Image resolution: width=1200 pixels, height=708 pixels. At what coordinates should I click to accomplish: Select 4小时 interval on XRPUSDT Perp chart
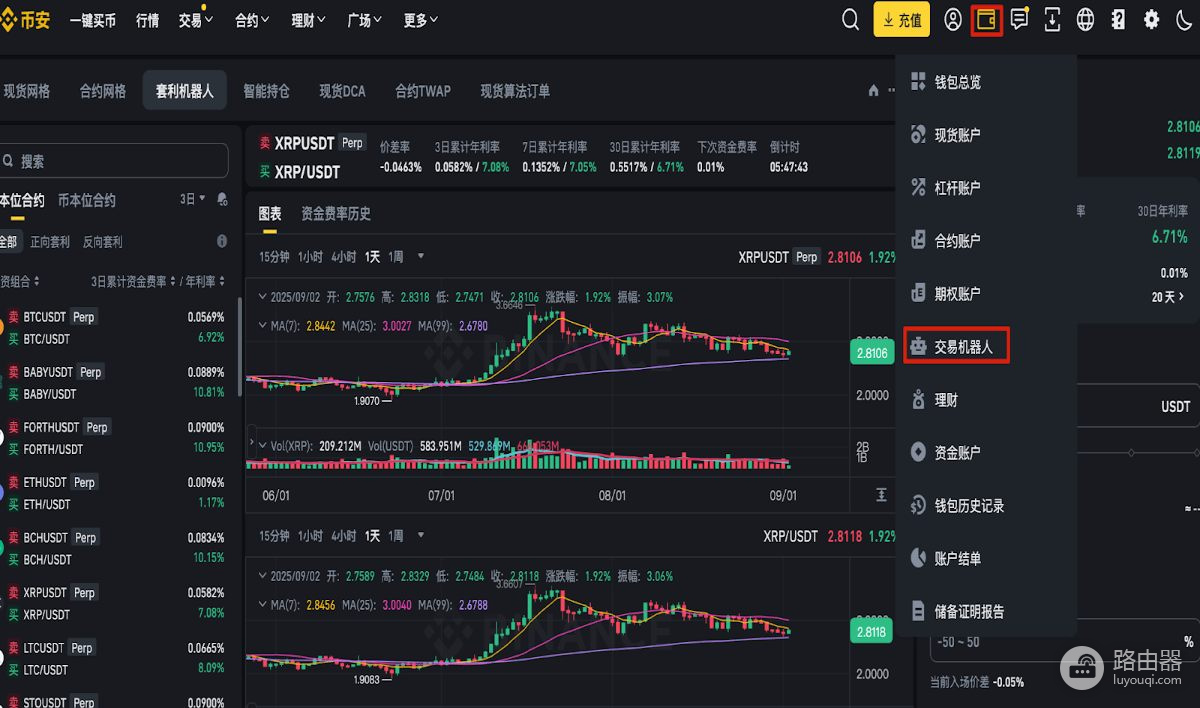(x=344, y=256)
